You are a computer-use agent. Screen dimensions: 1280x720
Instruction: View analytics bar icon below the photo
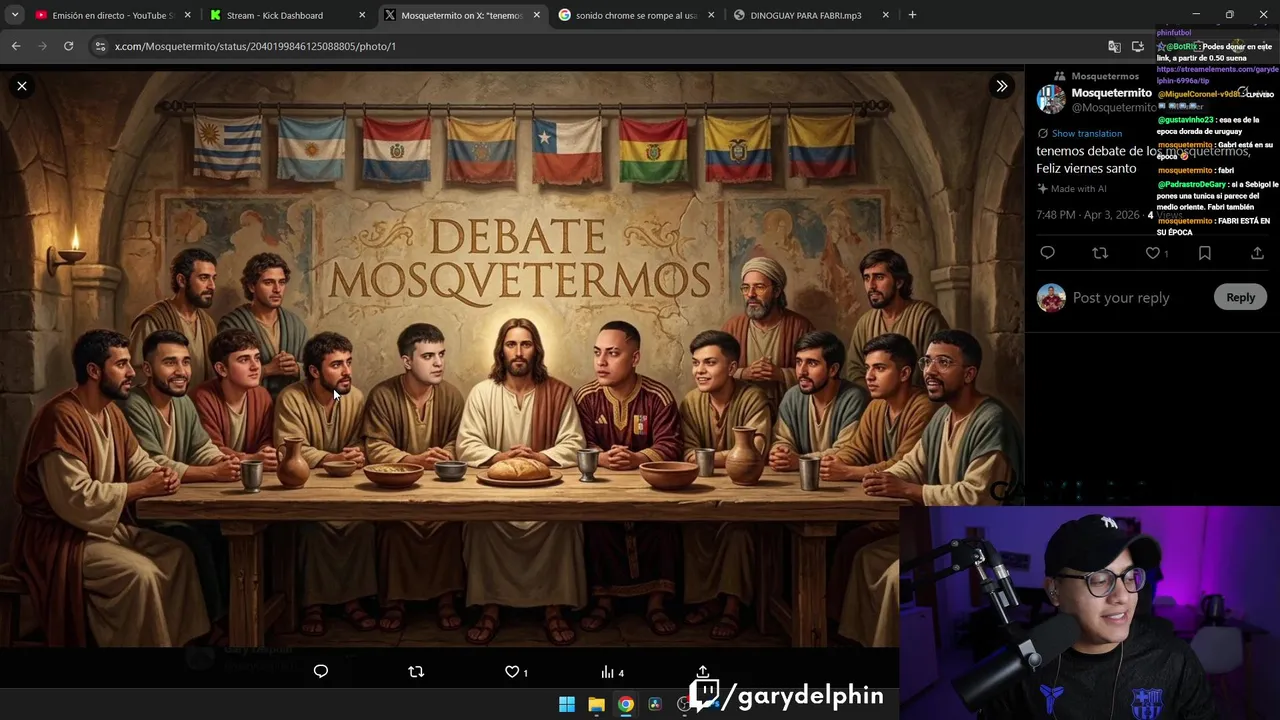pos(607,672)
